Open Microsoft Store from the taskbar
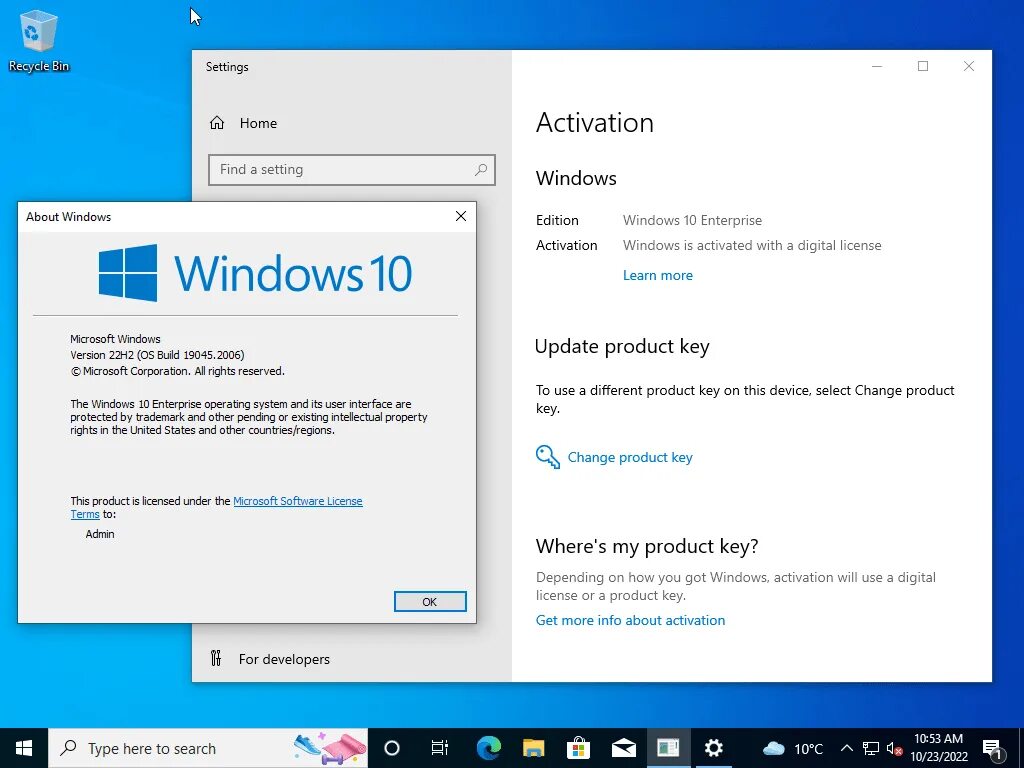 579,748
